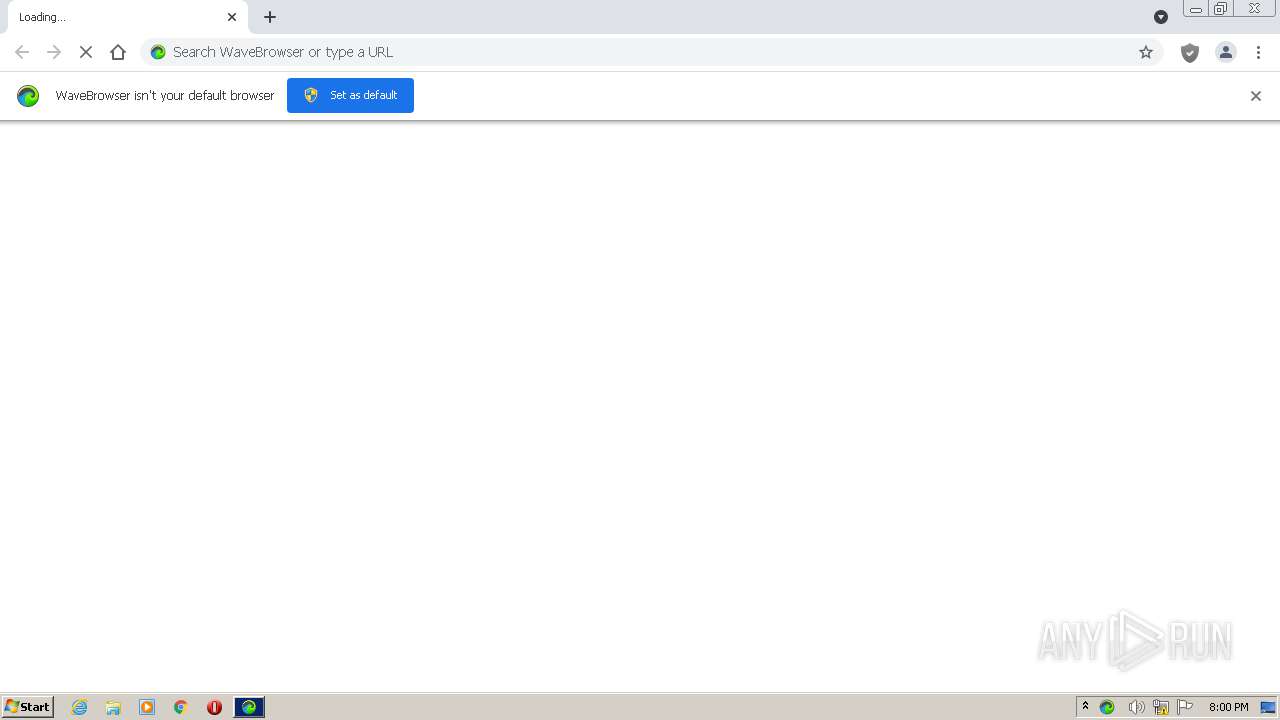The width and height of the screenshot is (1280, 720).
Task: Open the three-dot browser menu
Action: click(1258, 52)
